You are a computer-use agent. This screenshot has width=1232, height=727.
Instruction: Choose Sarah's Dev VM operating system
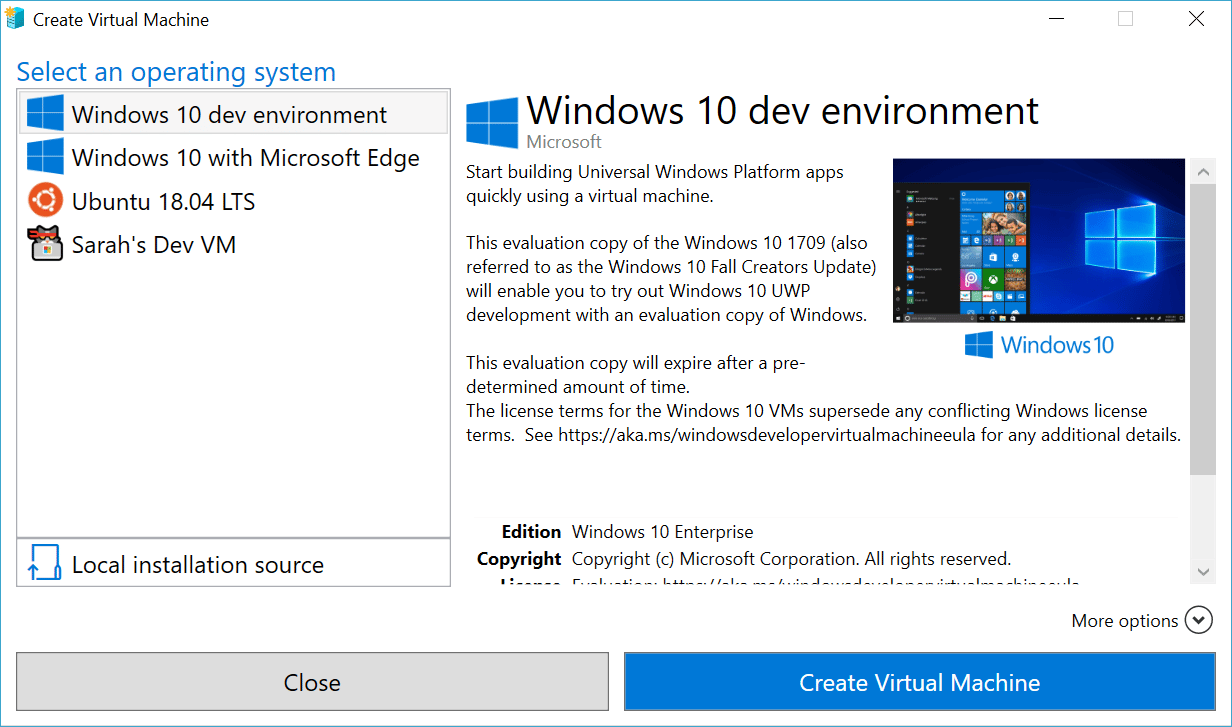[x=153, y=244]
